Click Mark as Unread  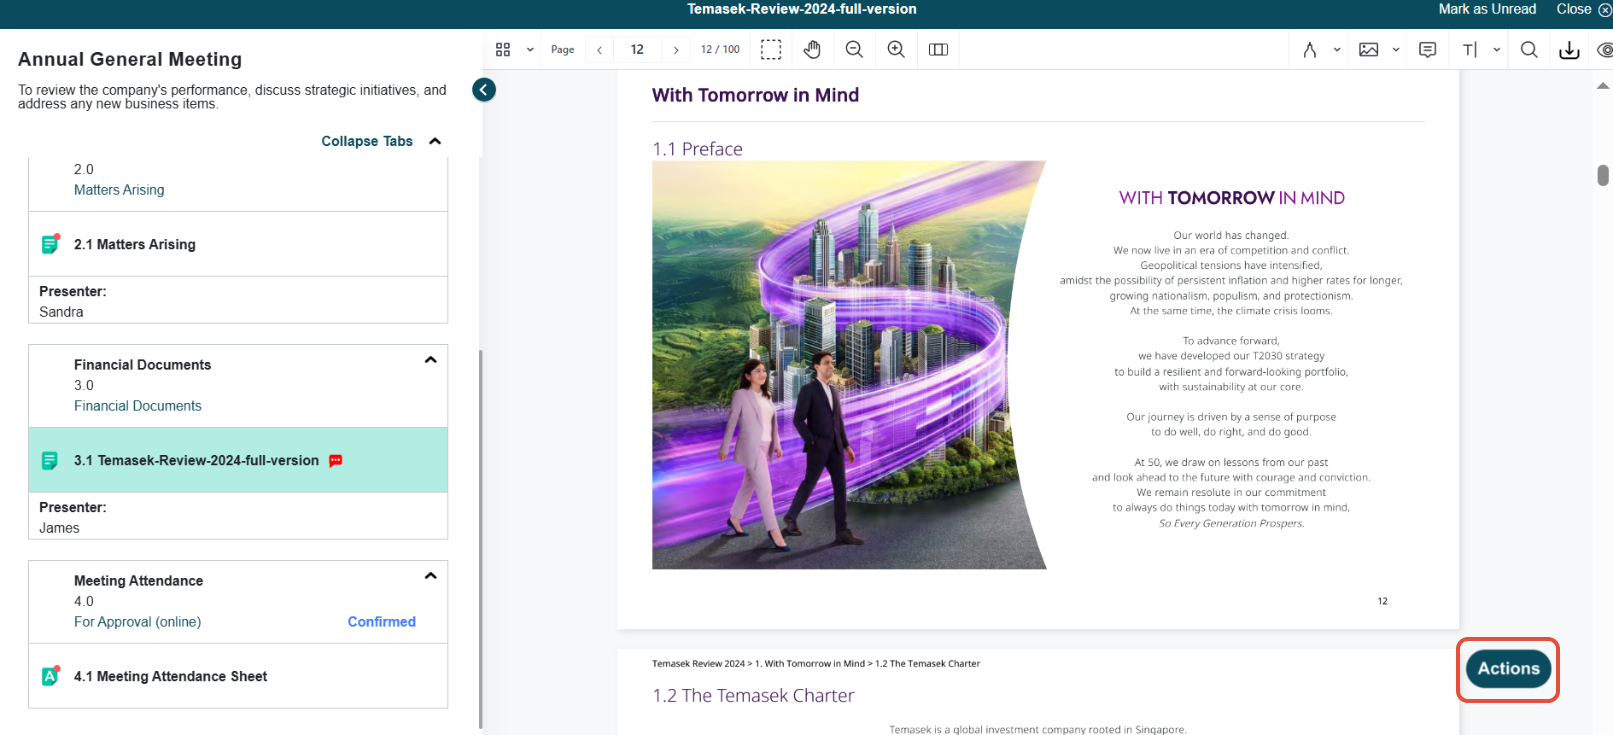coord(1487,9)
